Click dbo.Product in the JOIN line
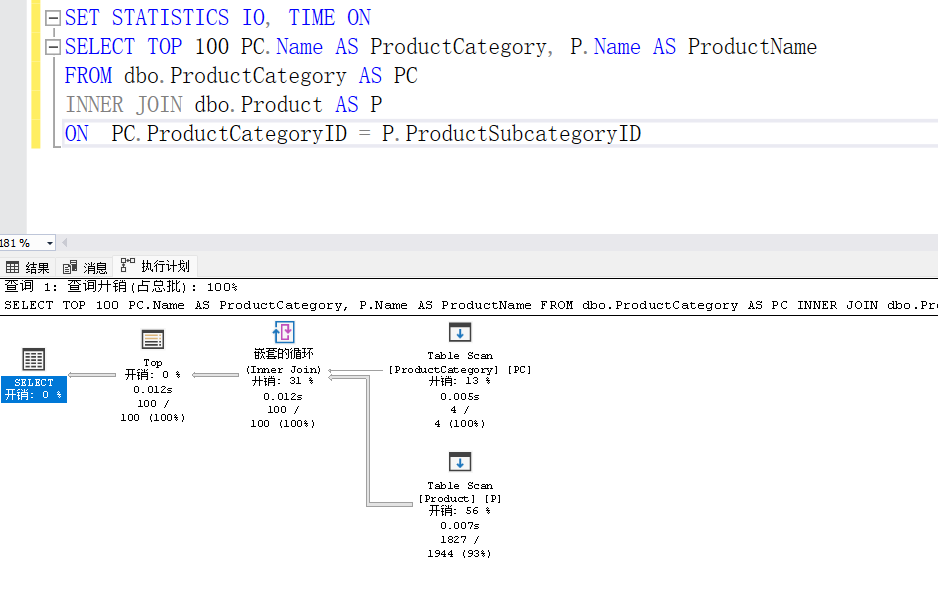 click(x=258, y=105)
